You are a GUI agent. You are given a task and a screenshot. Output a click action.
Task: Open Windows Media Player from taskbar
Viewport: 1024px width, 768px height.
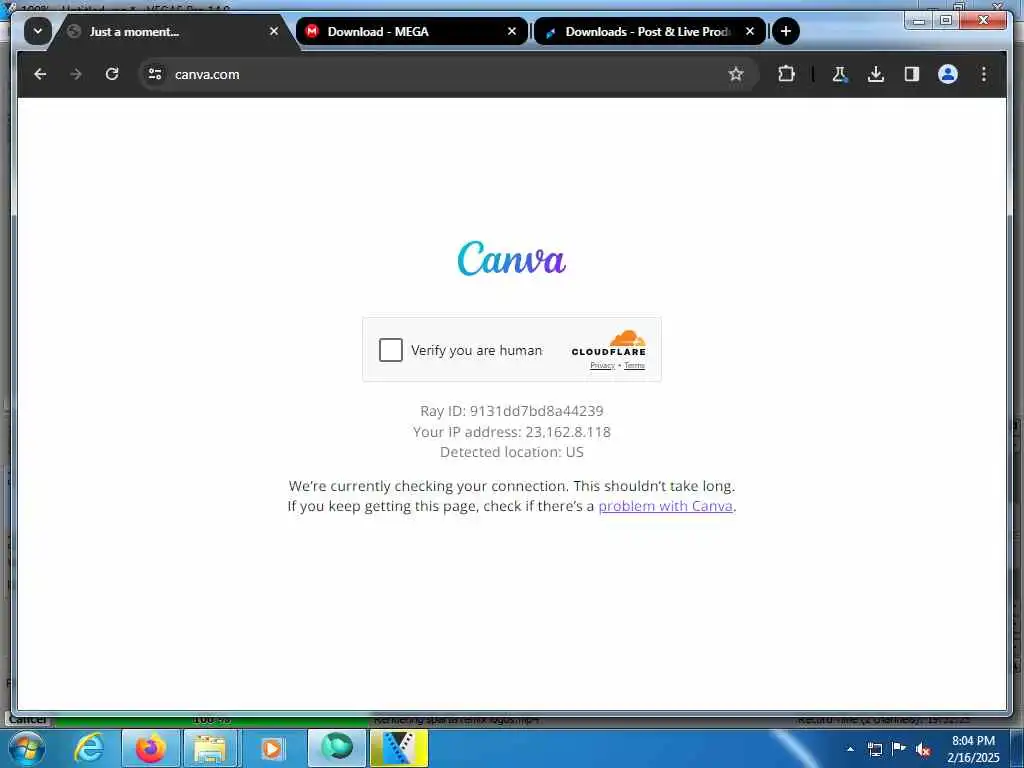click(x=272, y=748)
